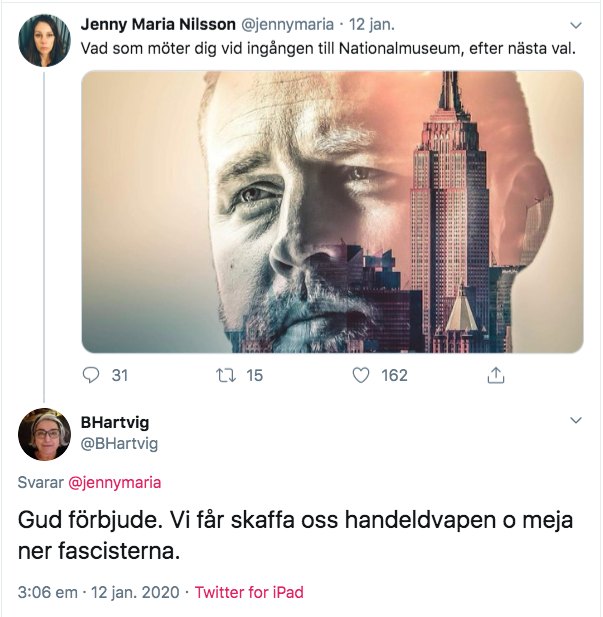603x617 pixels.
Task: Click the reply speech bubble icon
Action: point(92,376)
